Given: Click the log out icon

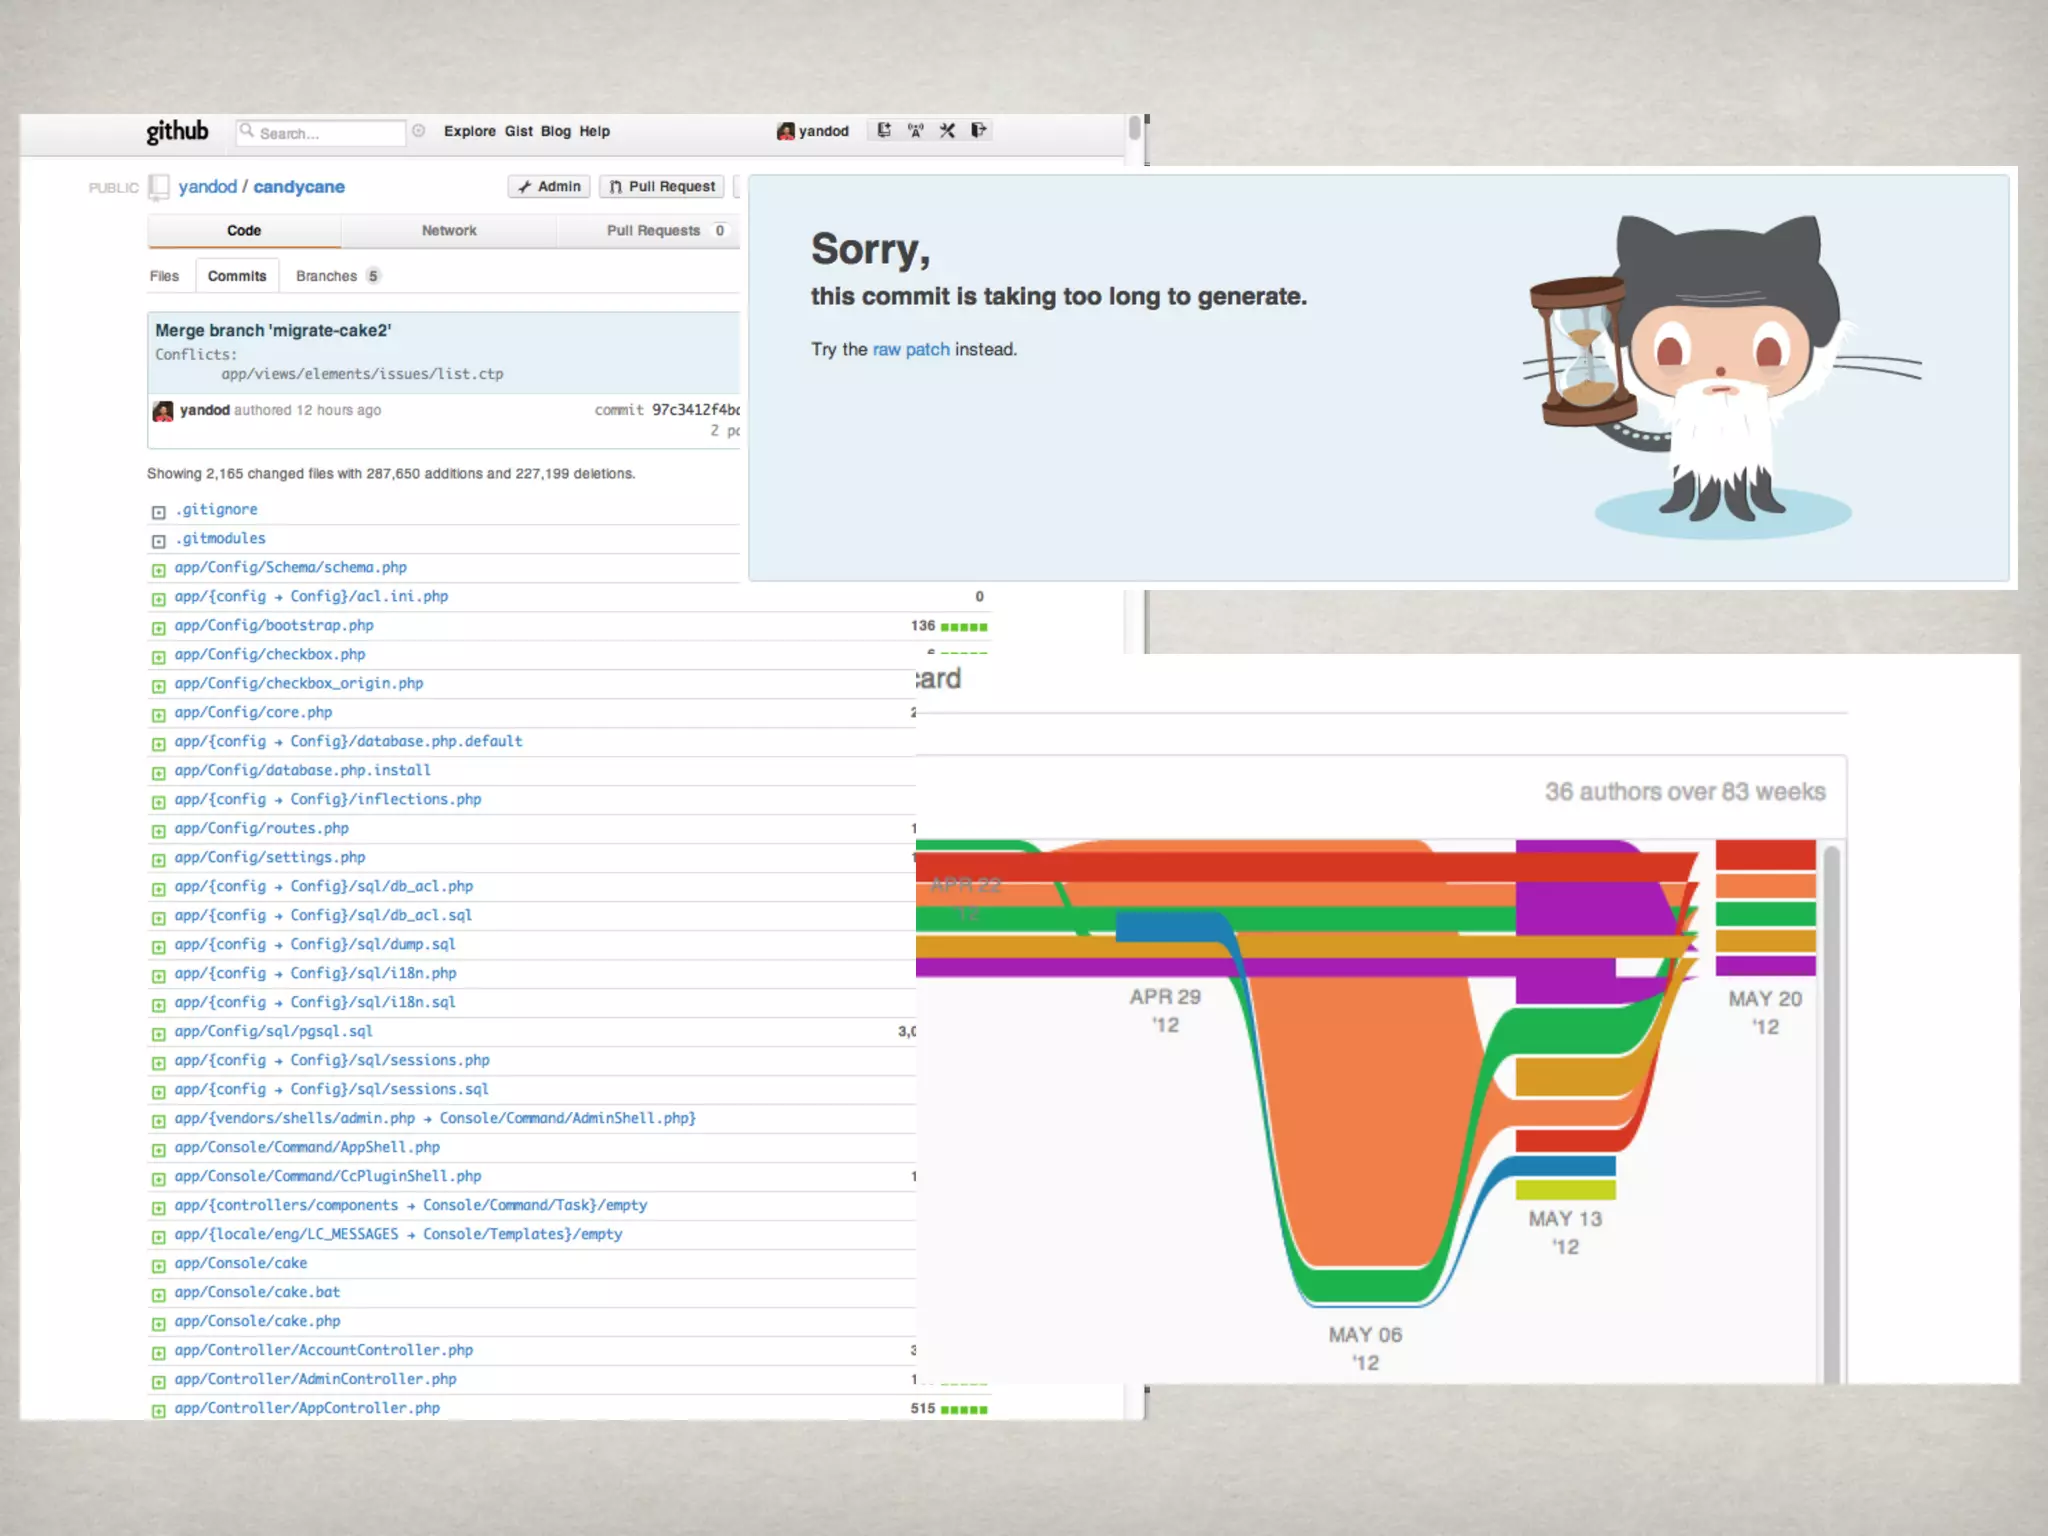Looking at the screenshot, I should (x=979, y=130).
